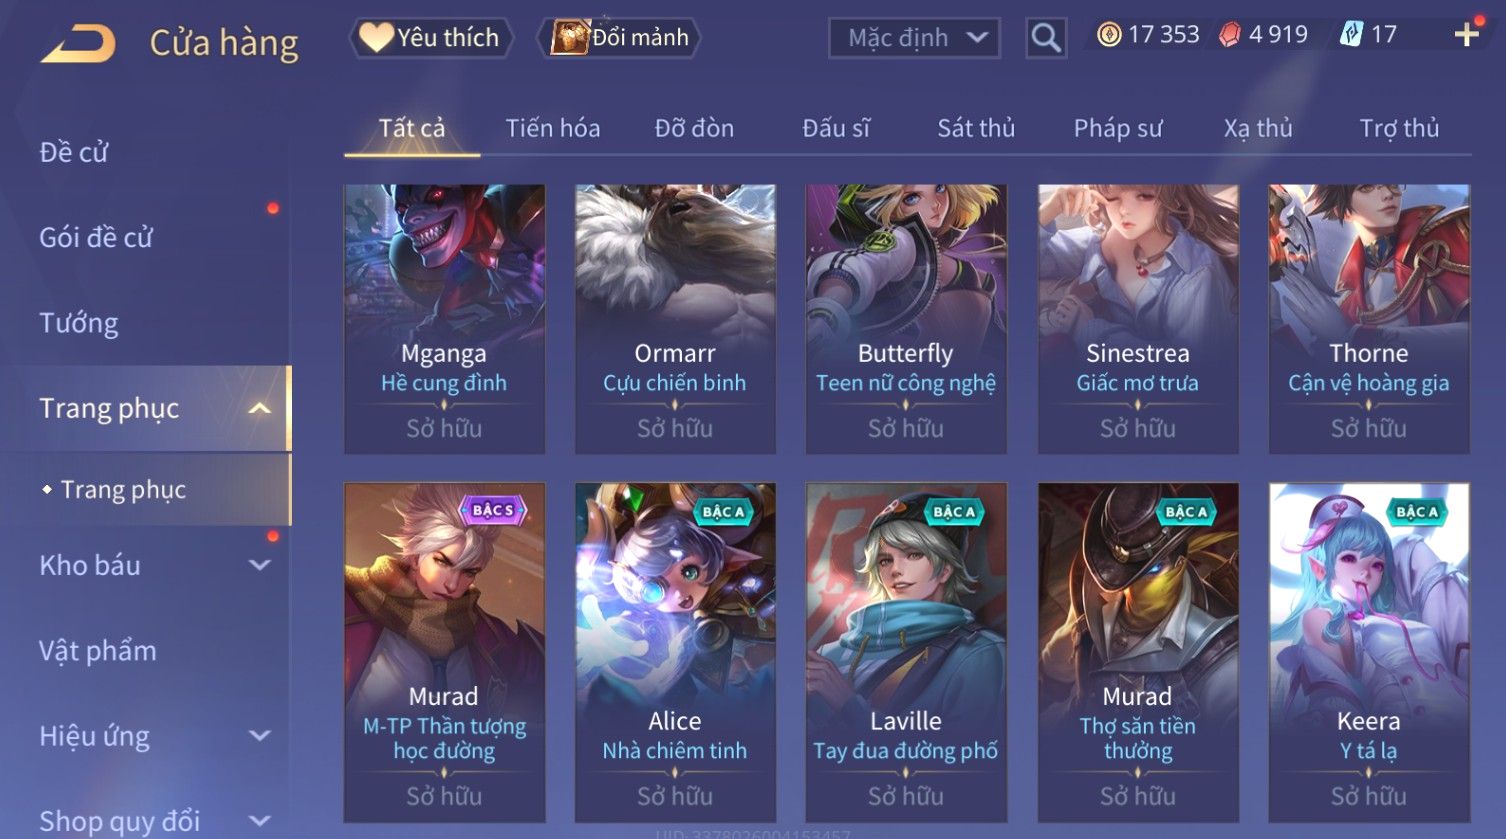Go to Gói đề cử section

[x=96, y=237]
